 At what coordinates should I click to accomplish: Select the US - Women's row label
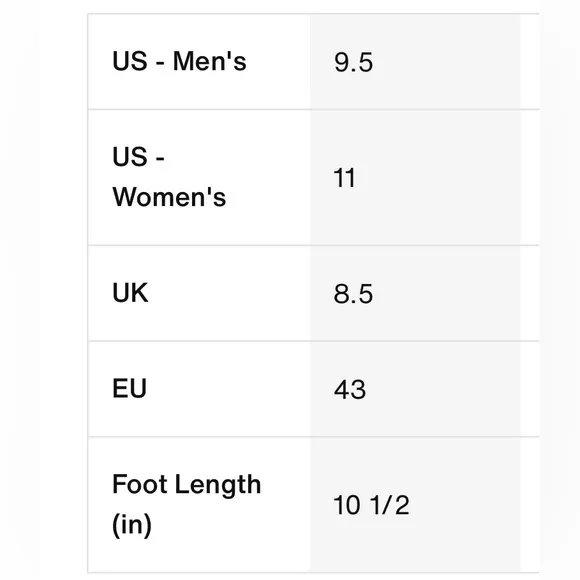pos(169,177)
